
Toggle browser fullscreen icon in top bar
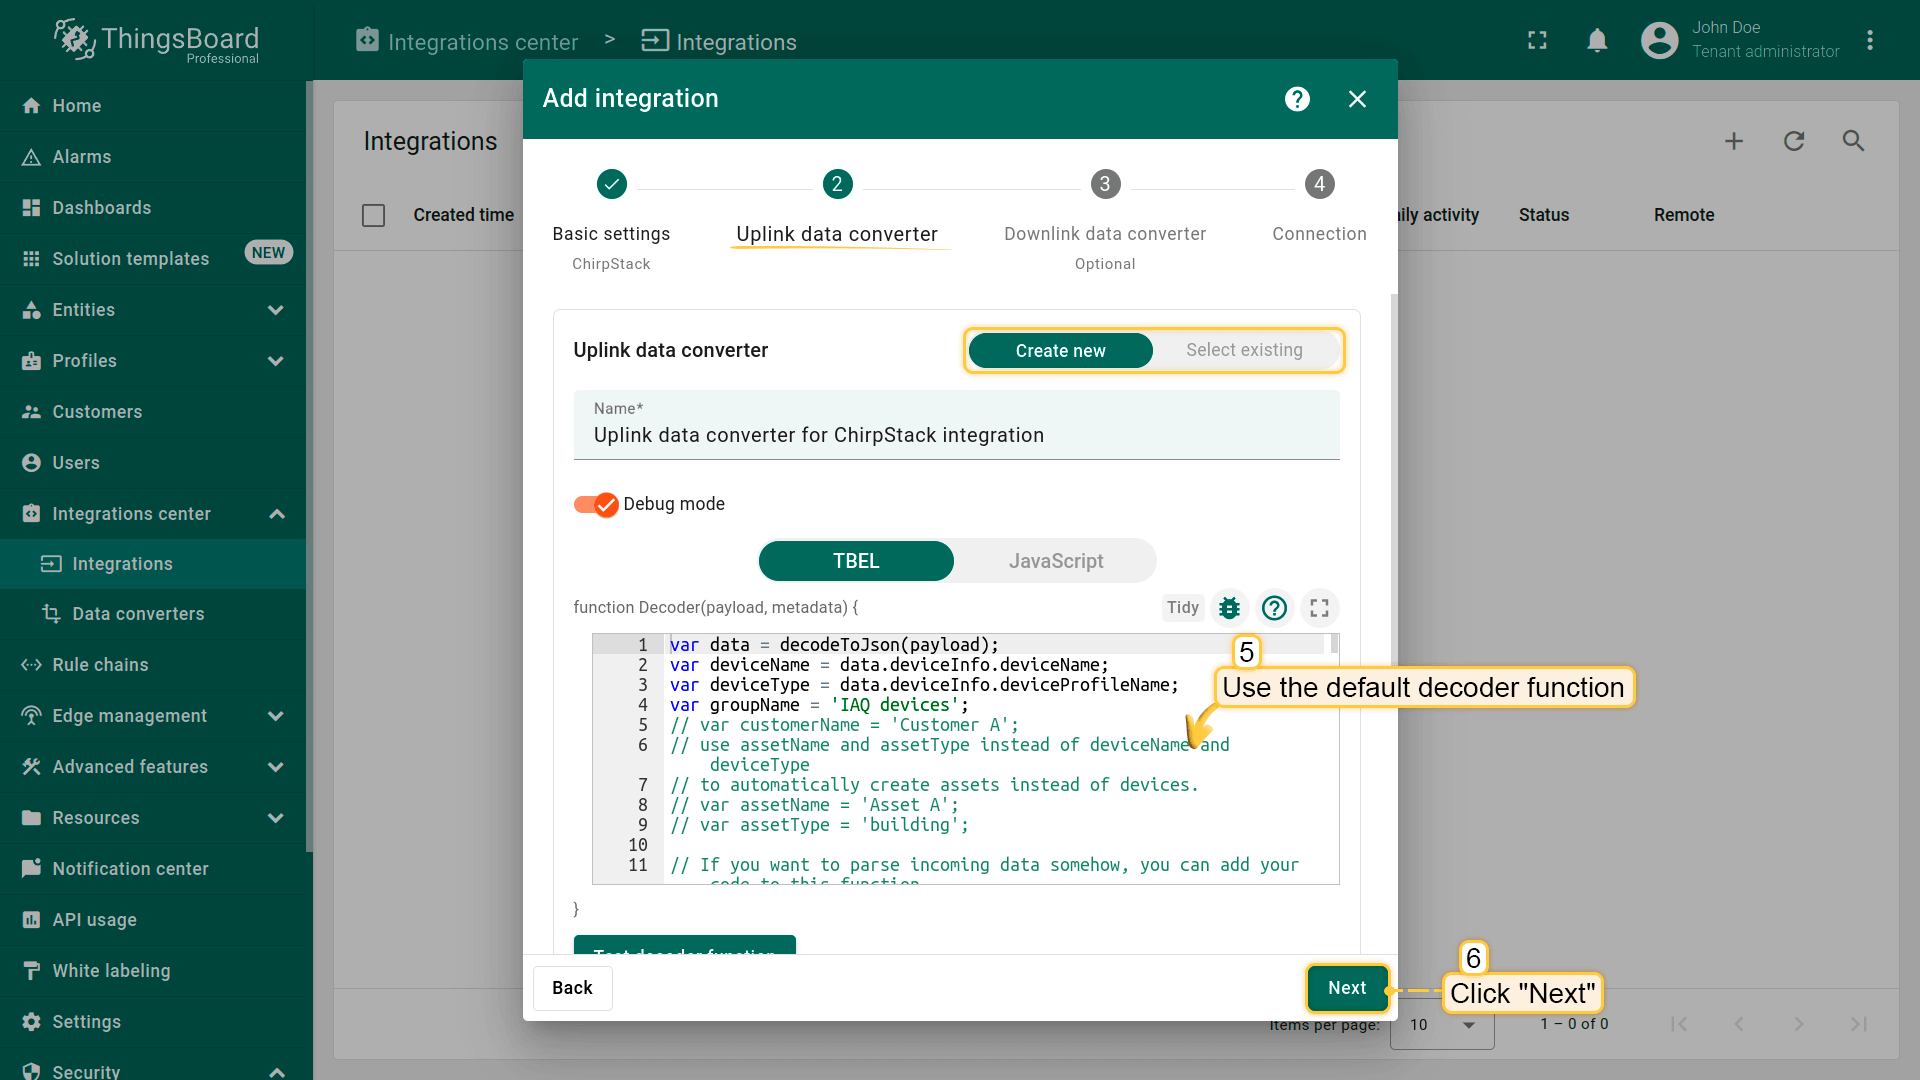click(1537, 41)
